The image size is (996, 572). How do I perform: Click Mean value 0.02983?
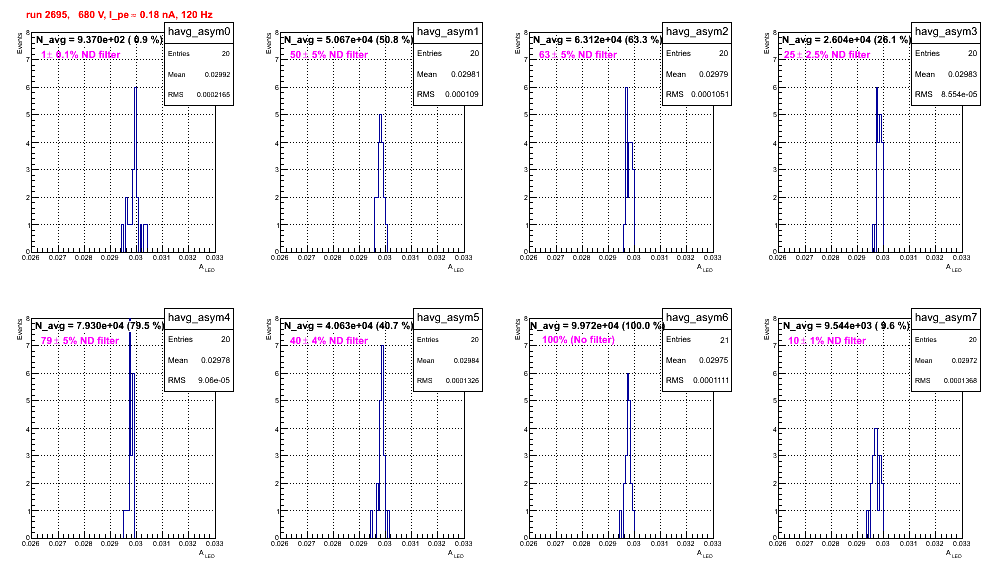pyautogui.click(x=963, y=74)
